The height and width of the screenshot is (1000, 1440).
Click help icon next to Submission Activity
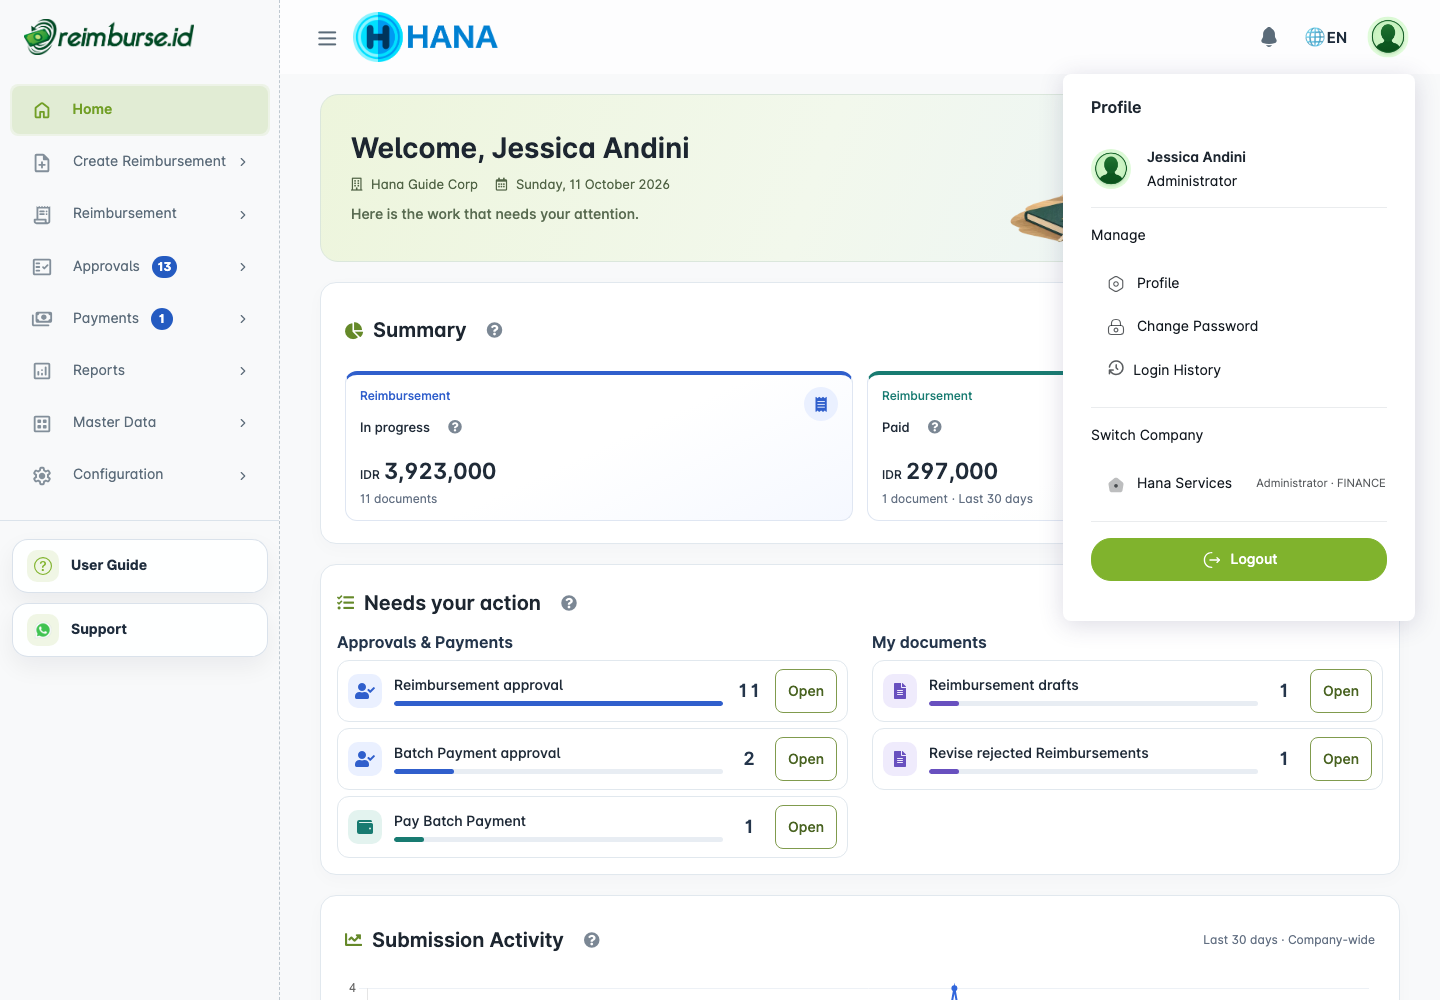click(592, 940)
